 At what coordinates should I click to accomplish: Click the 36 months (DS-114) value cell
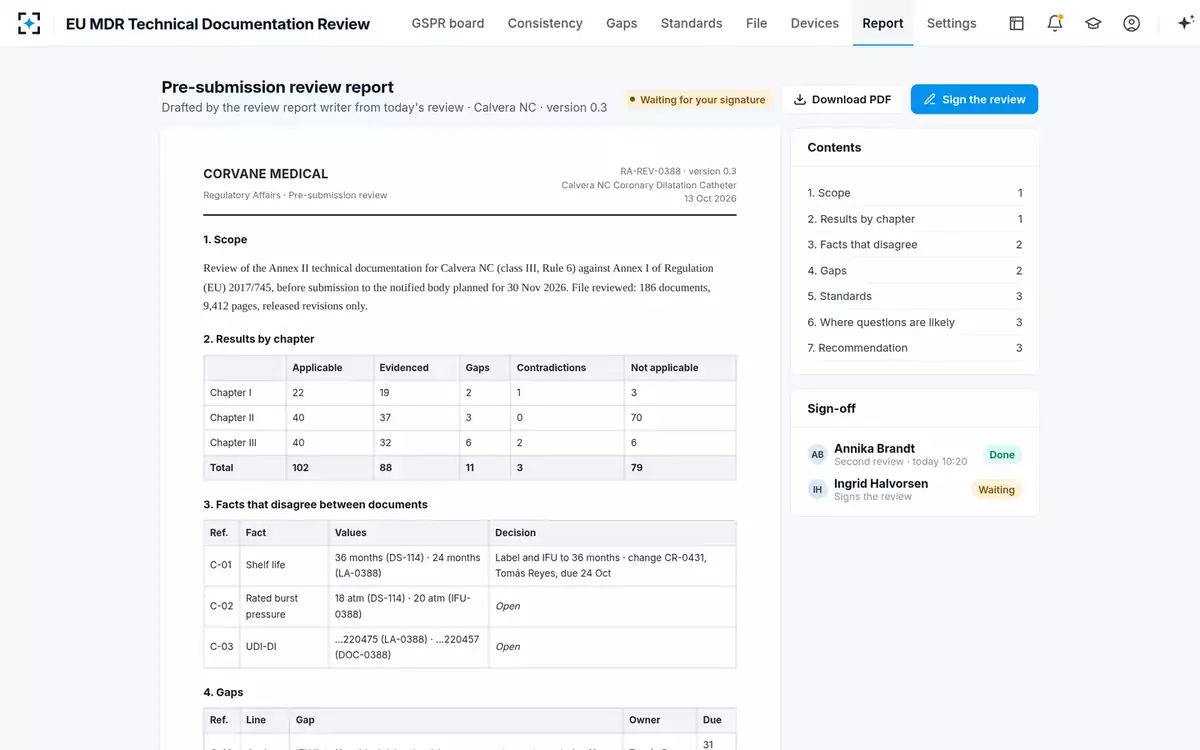point(408,565)
